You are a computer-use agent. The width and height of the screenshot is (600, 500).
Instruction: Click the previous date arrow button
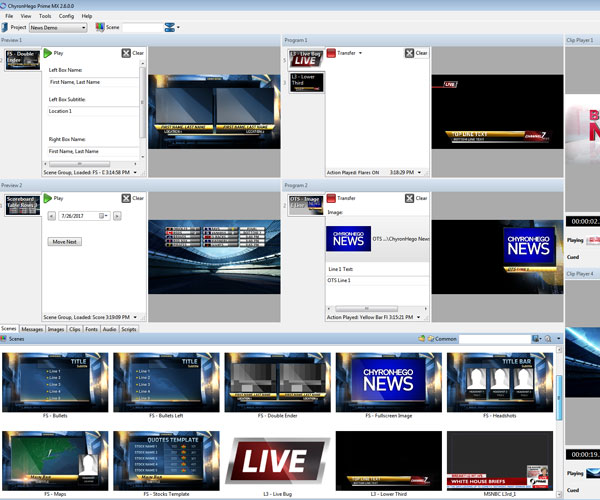pyautogui.click(x=52, y=216)
